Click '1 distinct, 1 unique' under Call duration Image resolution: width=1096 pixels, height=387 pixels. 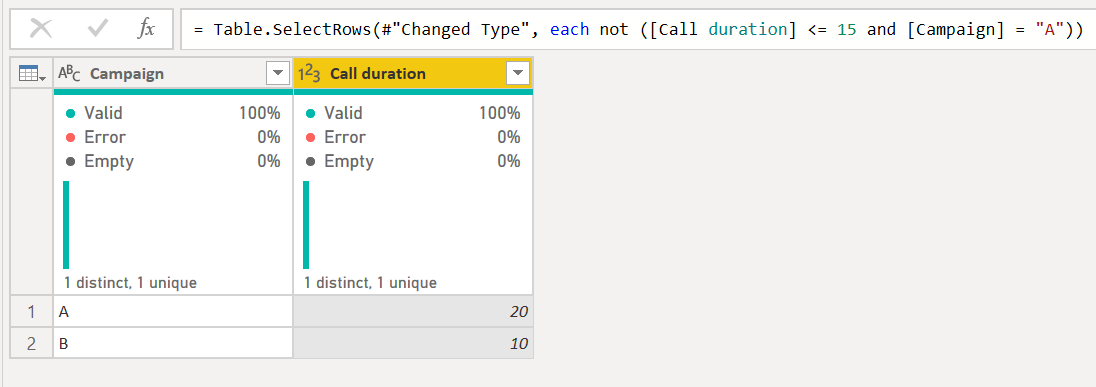point(370,283)
